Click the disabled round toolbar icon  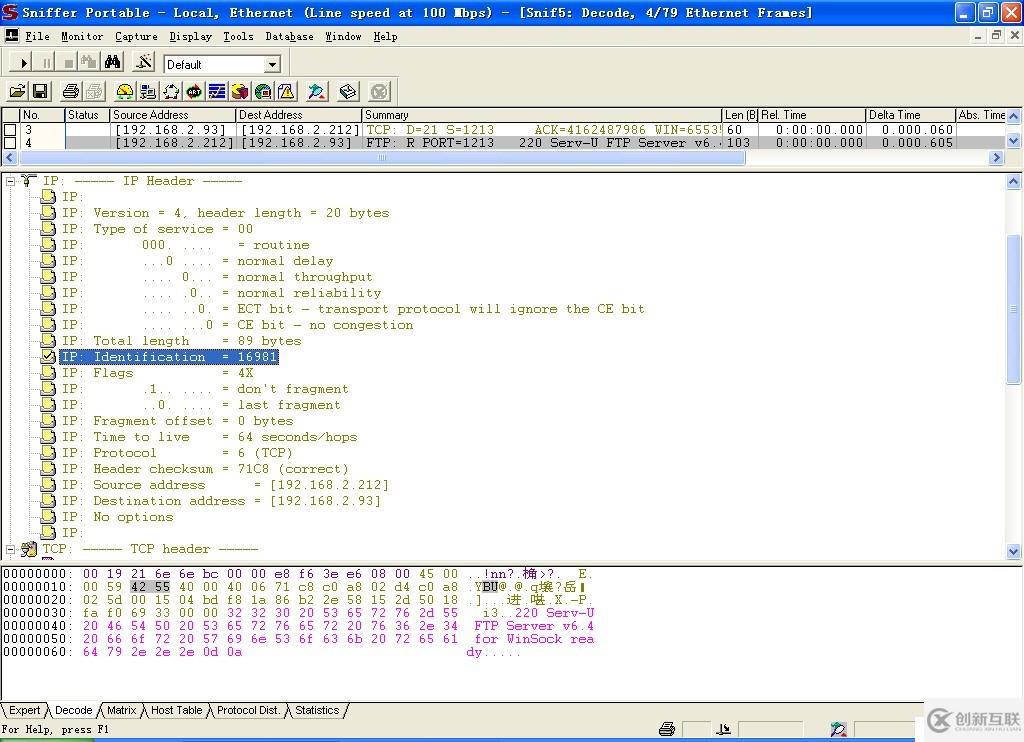379,92
